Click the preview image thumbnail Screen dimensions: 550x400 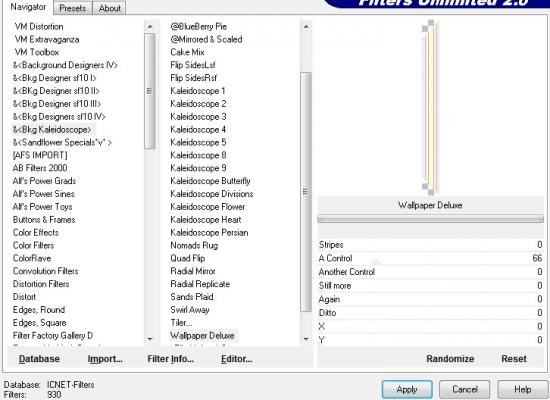click(430, 107)
